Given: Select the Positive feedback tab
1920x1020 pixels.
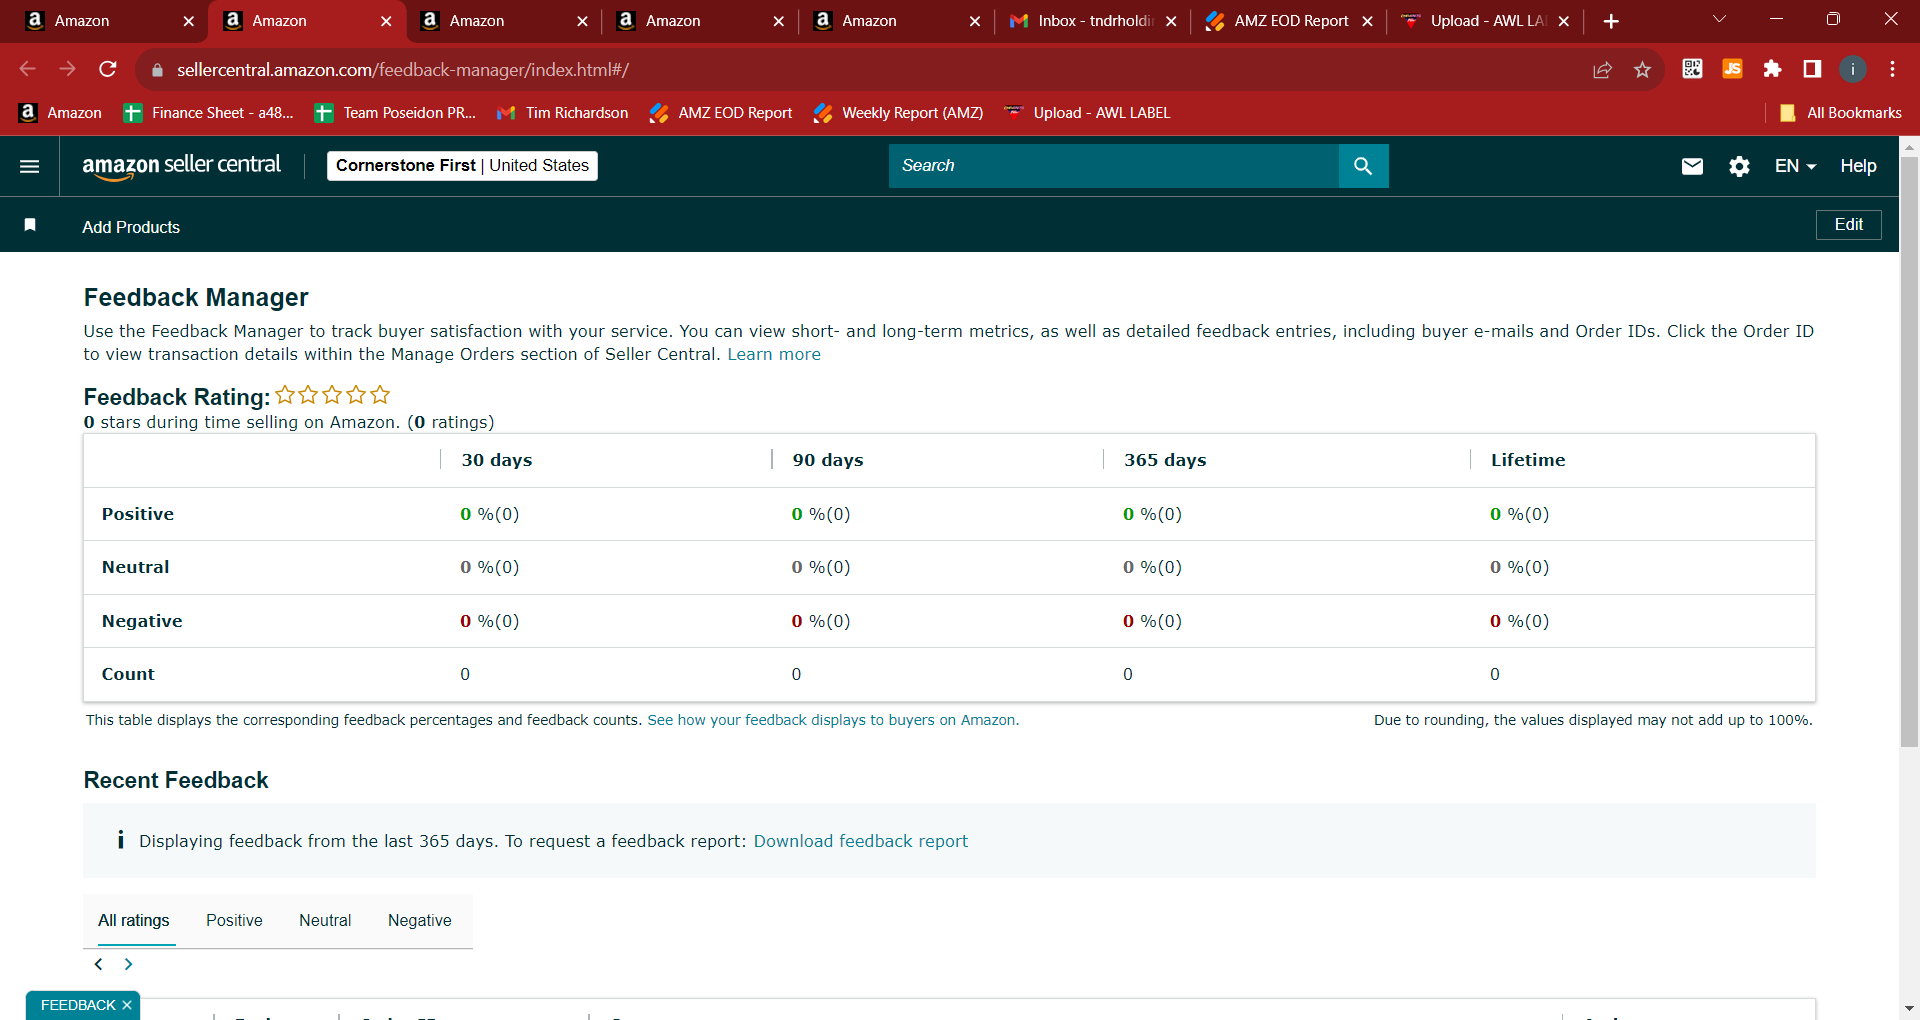Looking at the screenshot, I should coord(234,920).
